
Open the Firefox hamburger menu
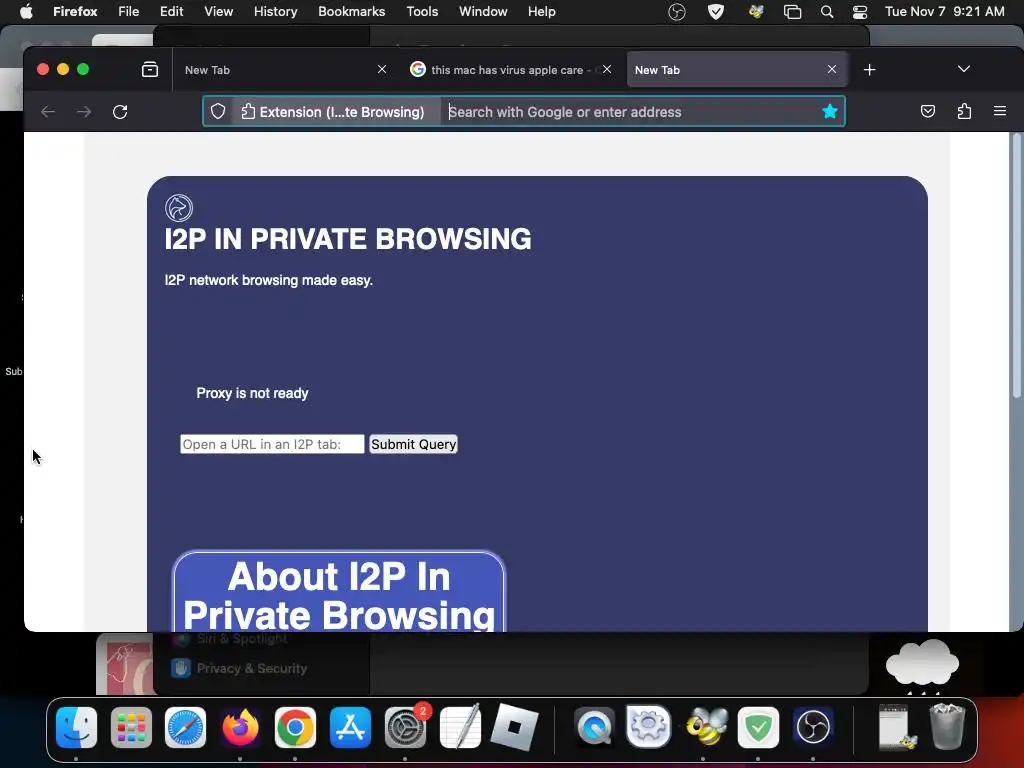click(1000, 112)
